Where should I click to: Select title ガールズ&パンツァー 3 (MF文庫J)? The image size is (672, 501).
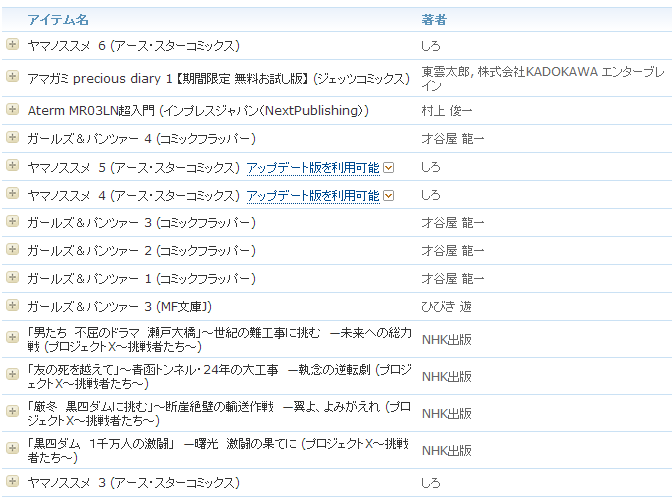coord(120,307)
